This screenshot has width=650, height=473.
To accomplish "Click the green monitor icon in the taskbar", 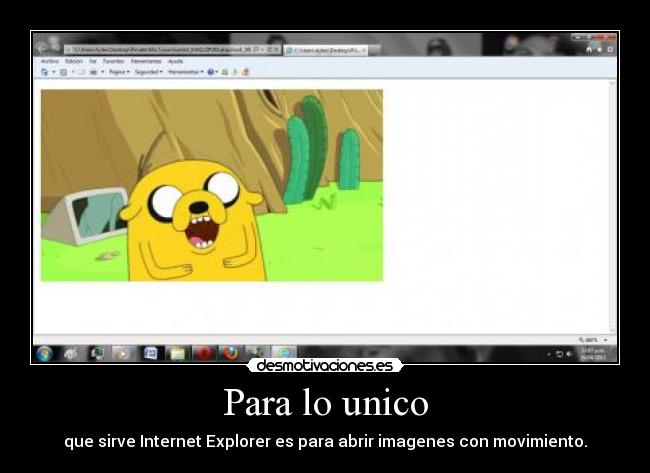I will [x=97, y=354].
